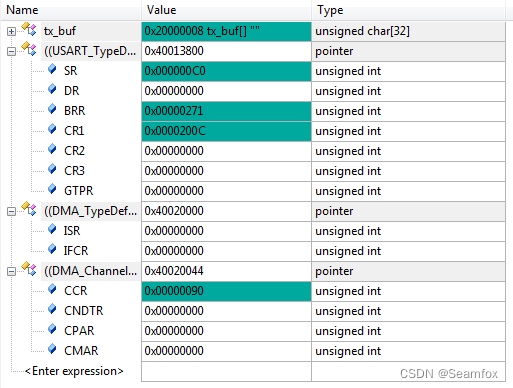Image resolution: width=513 pixels, height=388 pixels.
Task: Click the ISR member diamond icon
Action: click(52, 229)
